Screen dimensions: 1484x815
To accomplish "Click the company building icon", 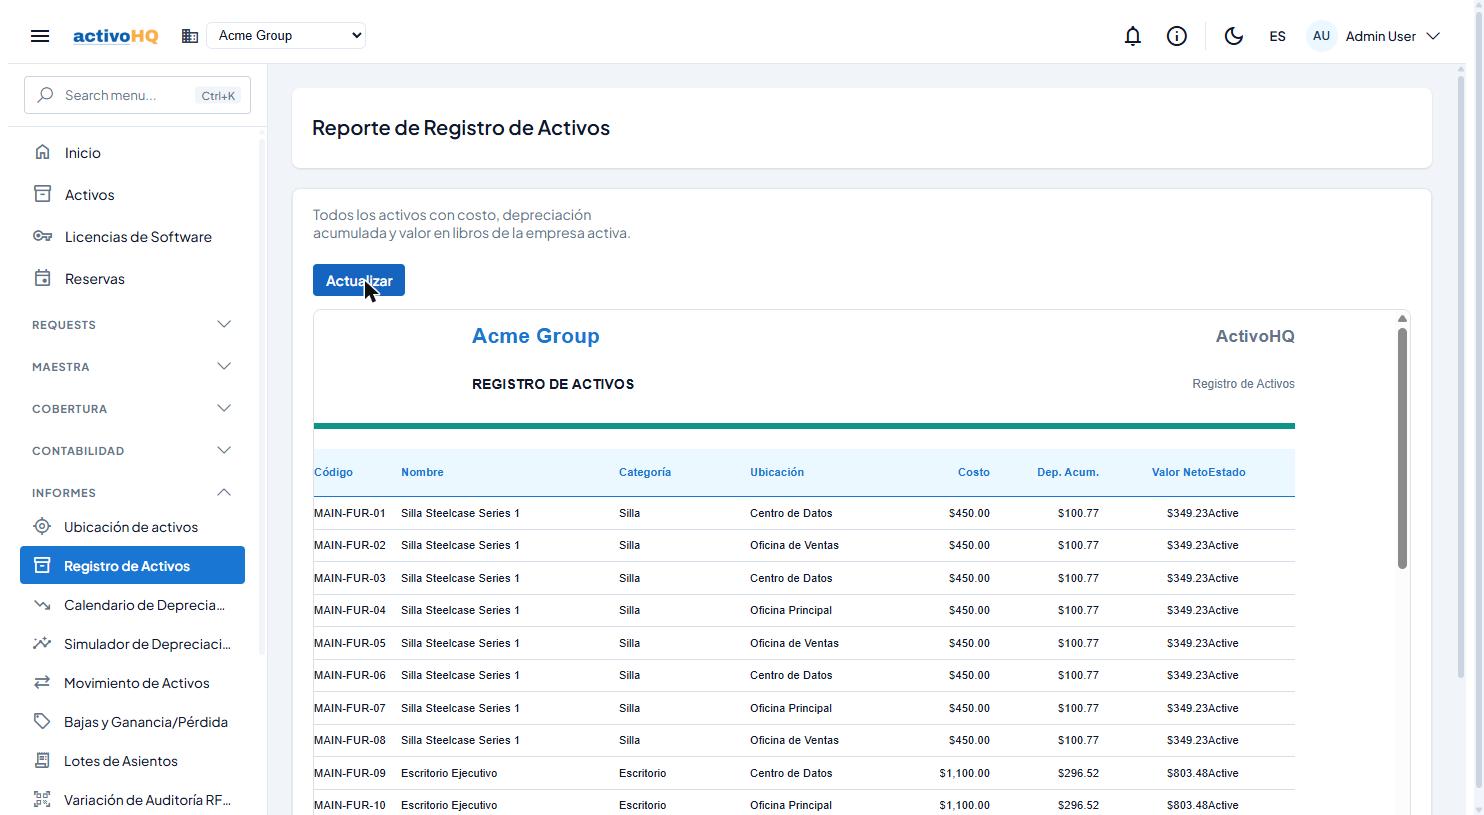I will (190, 36).
